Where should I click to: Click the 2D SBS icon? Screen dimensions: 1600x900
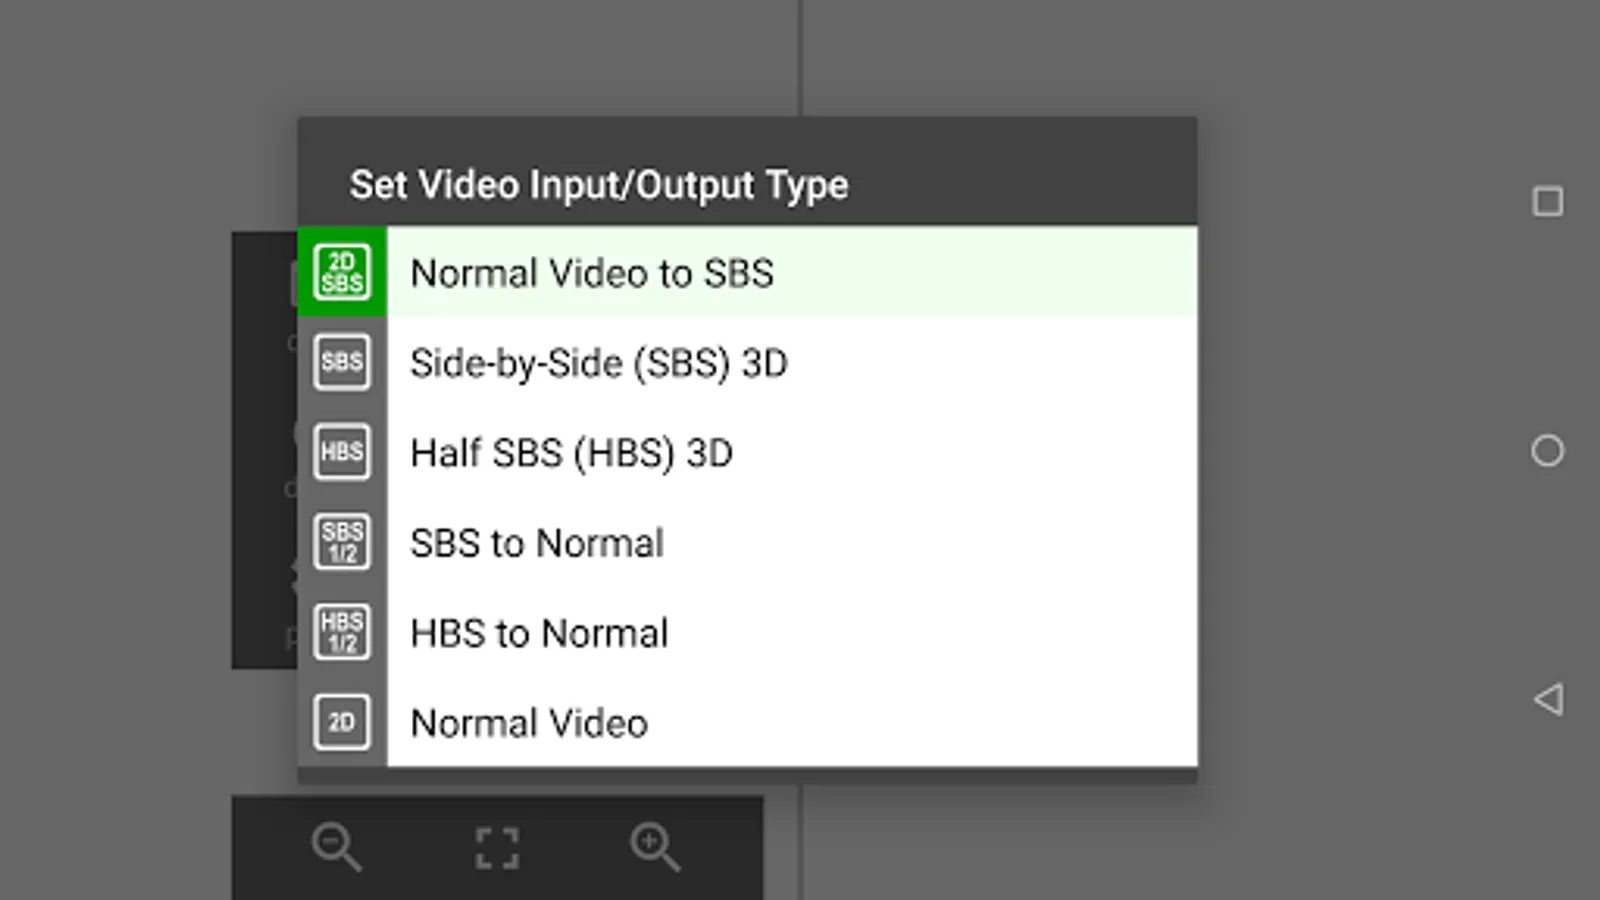pos(342,272)
